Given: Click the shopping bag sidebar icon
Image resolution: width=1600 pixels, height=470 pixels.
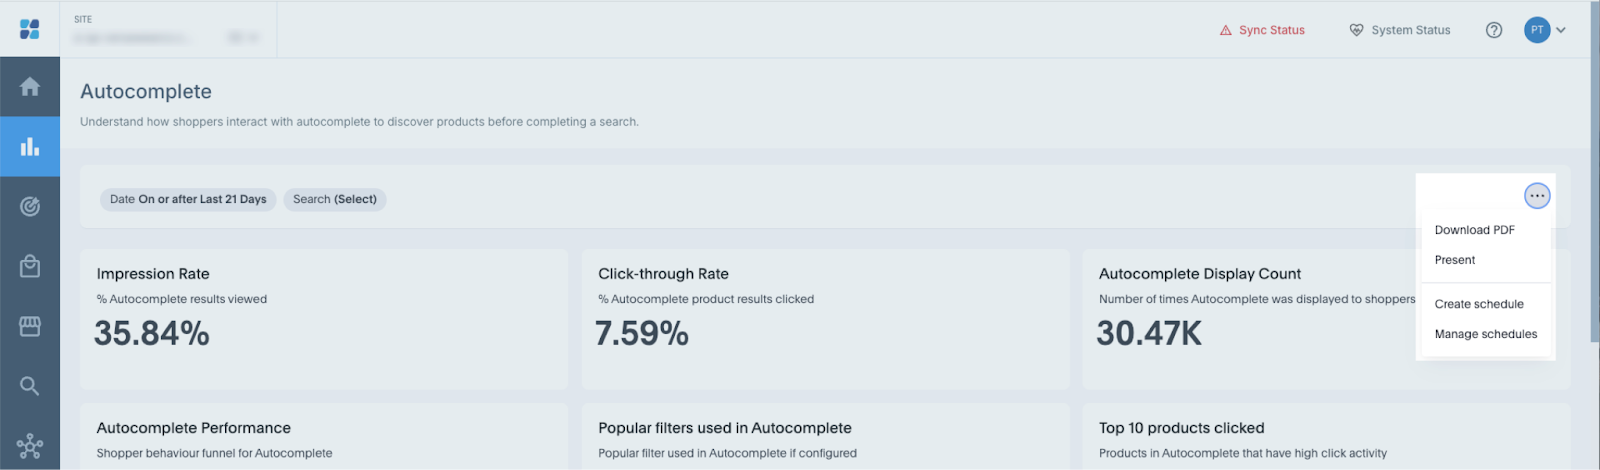Looking at the screenshot, I should coord(30,266).
